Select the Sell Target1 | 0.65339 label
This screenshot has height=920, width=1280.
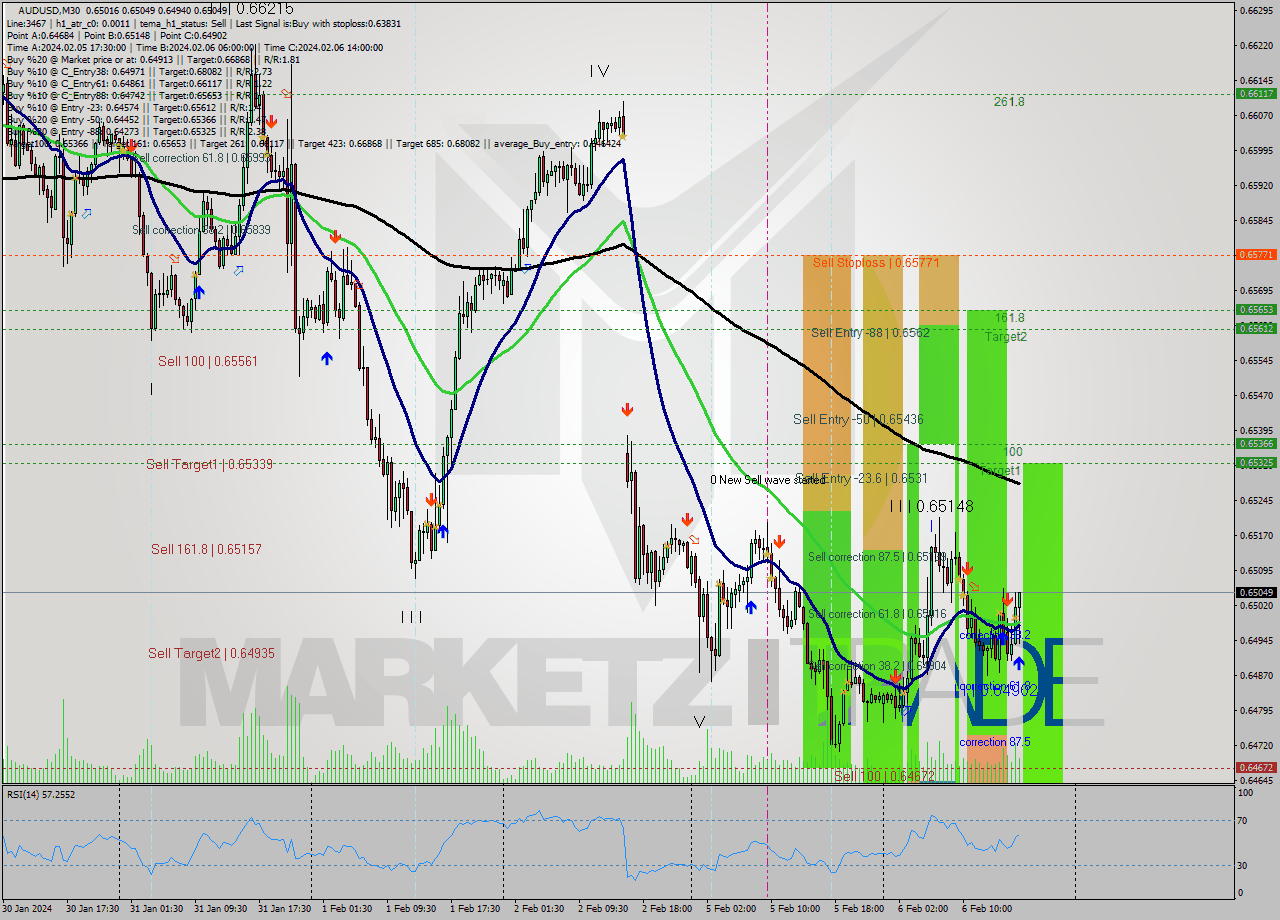coord(209,464)
